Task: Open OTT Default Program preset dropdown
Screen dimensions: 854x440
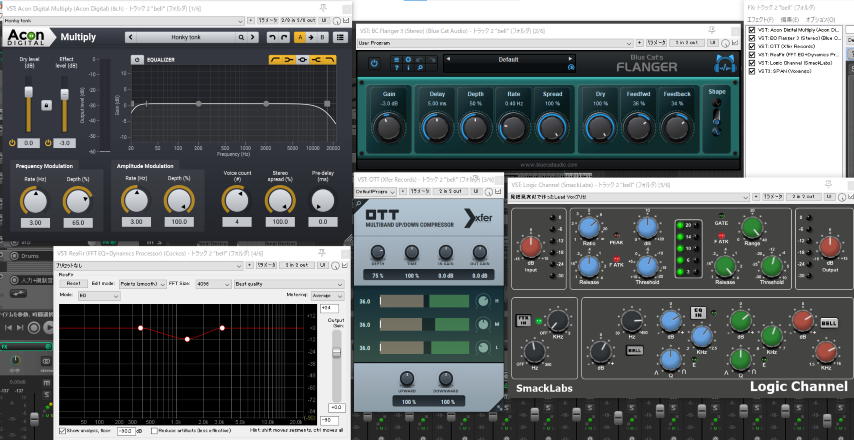Action: (375, 191)
